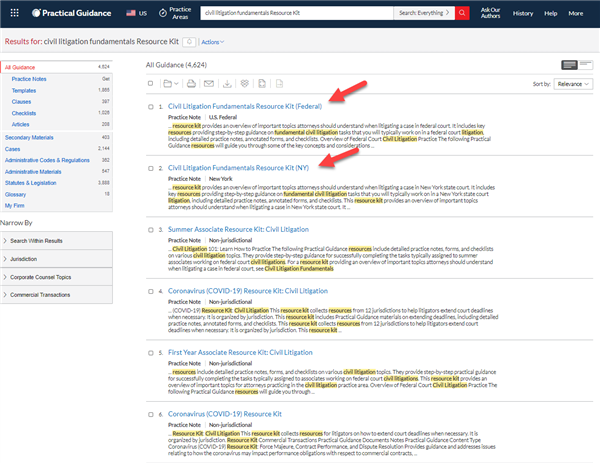Switch to full detail view icon
This screenshot has width=600, height=463.
click(569, 65)
